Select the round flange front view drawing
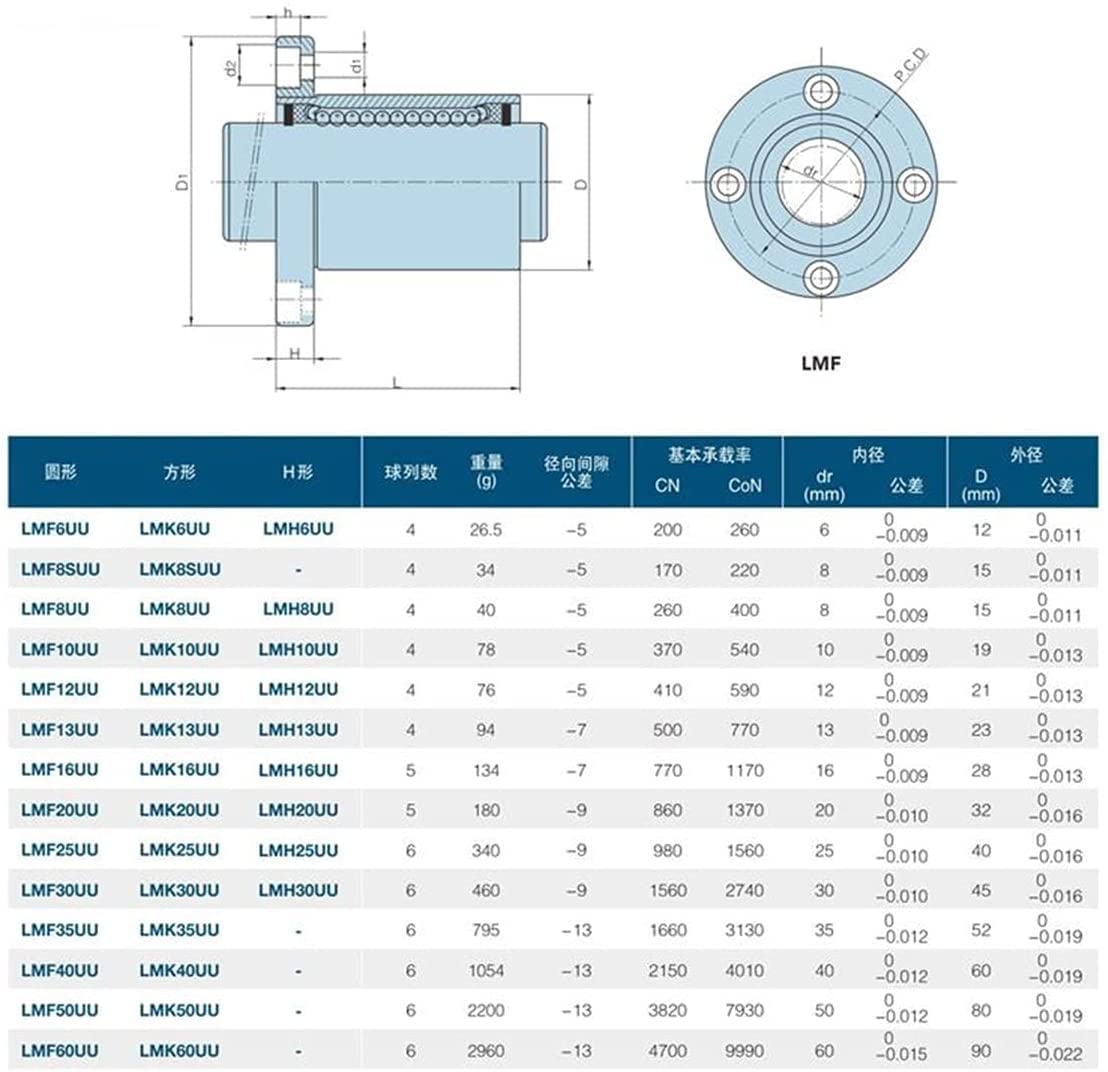The height and width of the screenshot is (1072, 1108). tap(821, 184)
